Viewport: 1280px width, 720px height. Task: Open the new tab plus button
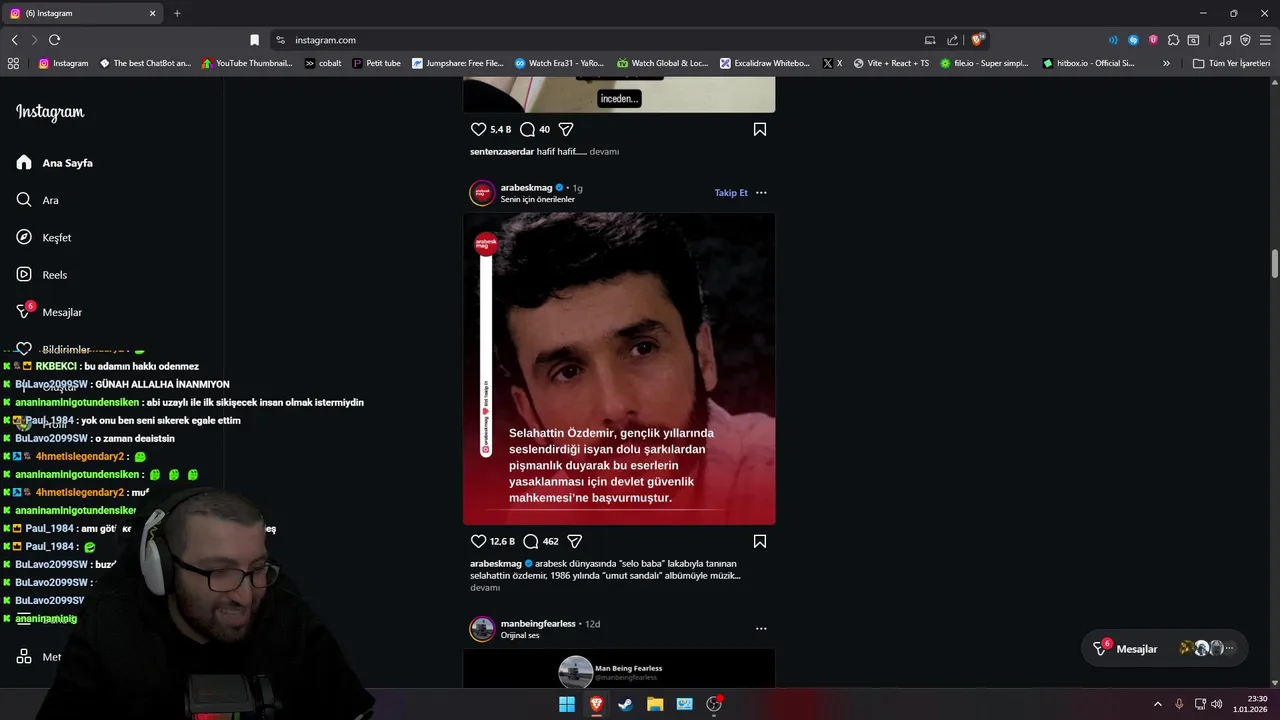point(177,13)
